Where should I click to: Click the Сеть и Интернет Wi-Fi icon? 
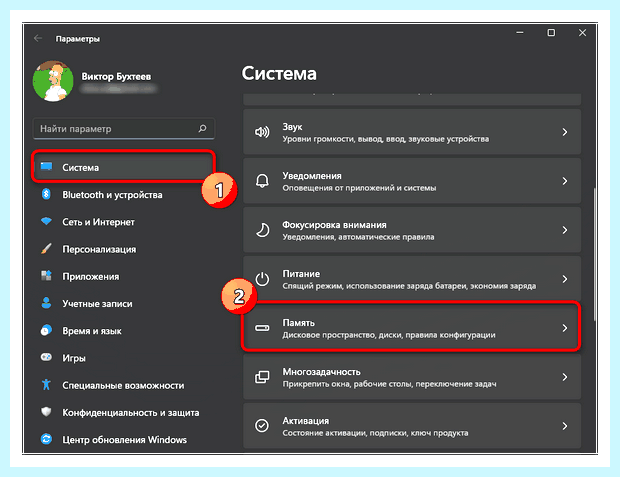pos(46,221)
